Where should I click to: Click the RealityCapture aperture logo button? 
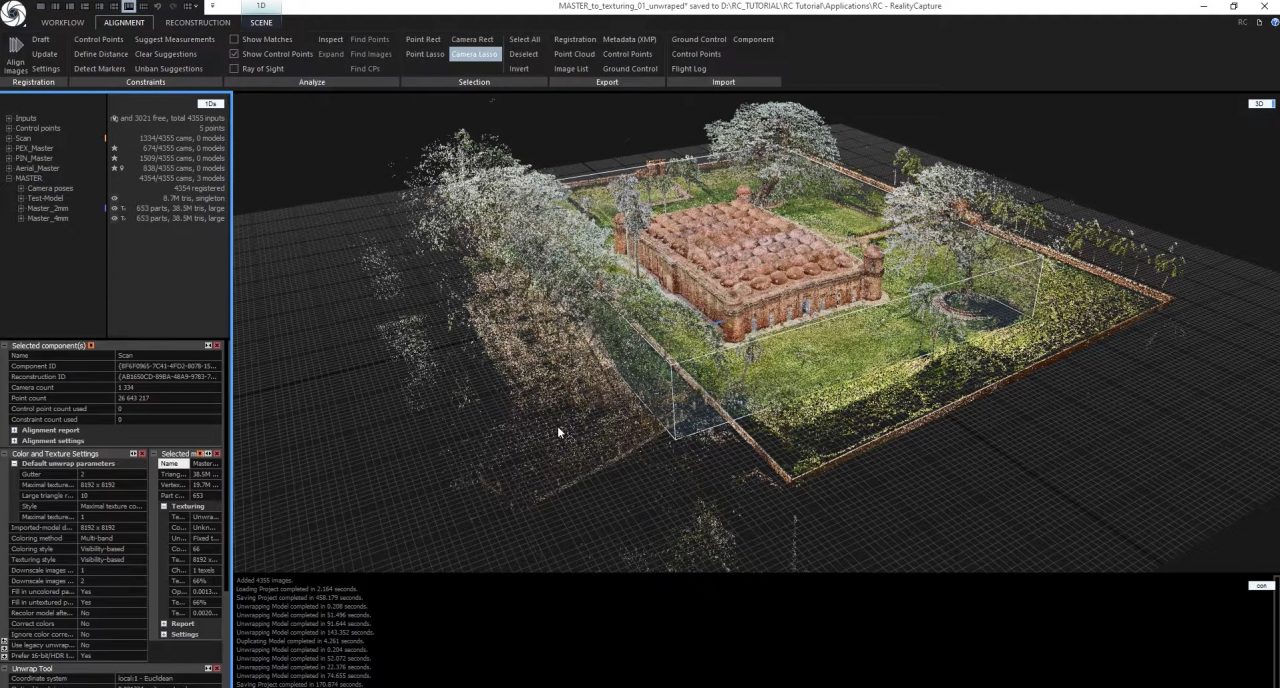point(13,13)
